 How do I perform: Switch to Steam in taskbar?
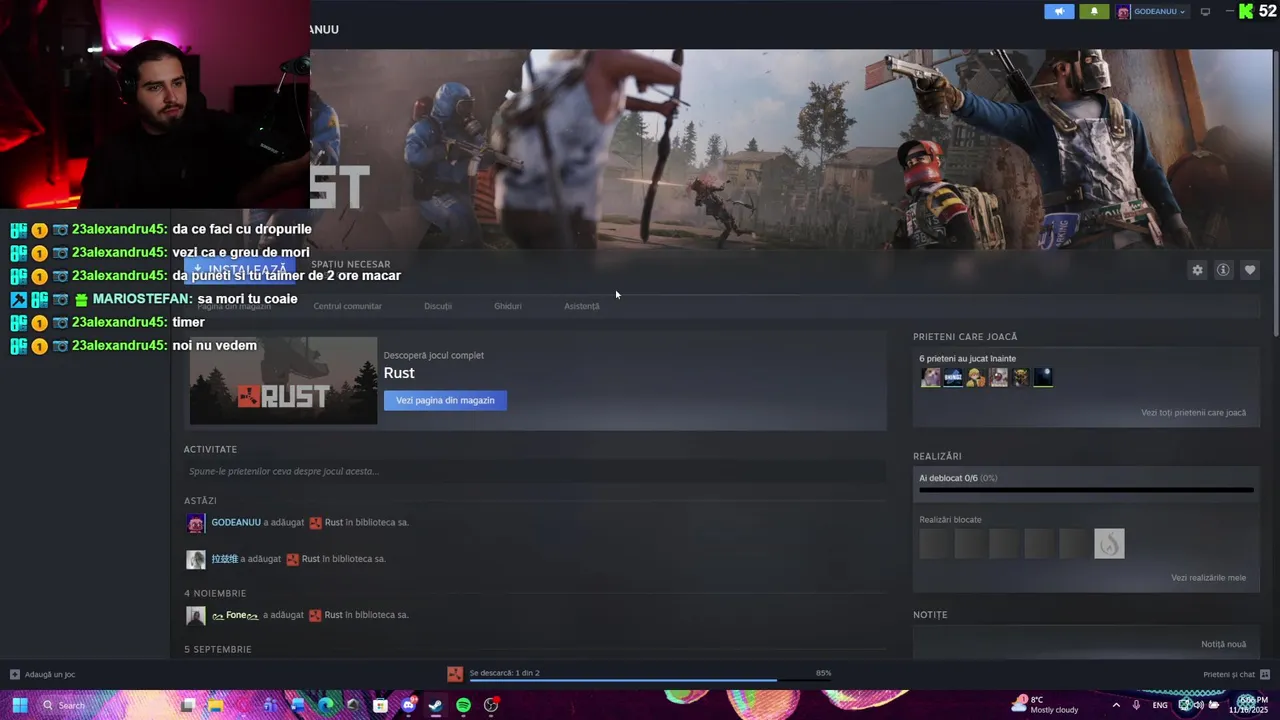436,705
